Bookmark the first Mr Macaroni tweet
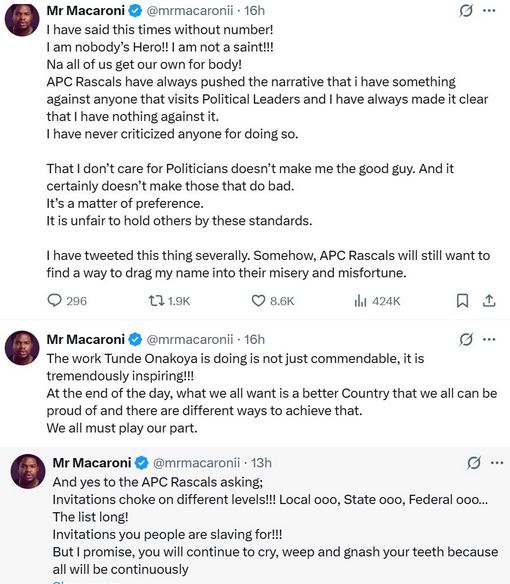The width and height of the screenshot is (510, 584). [462, 301]
